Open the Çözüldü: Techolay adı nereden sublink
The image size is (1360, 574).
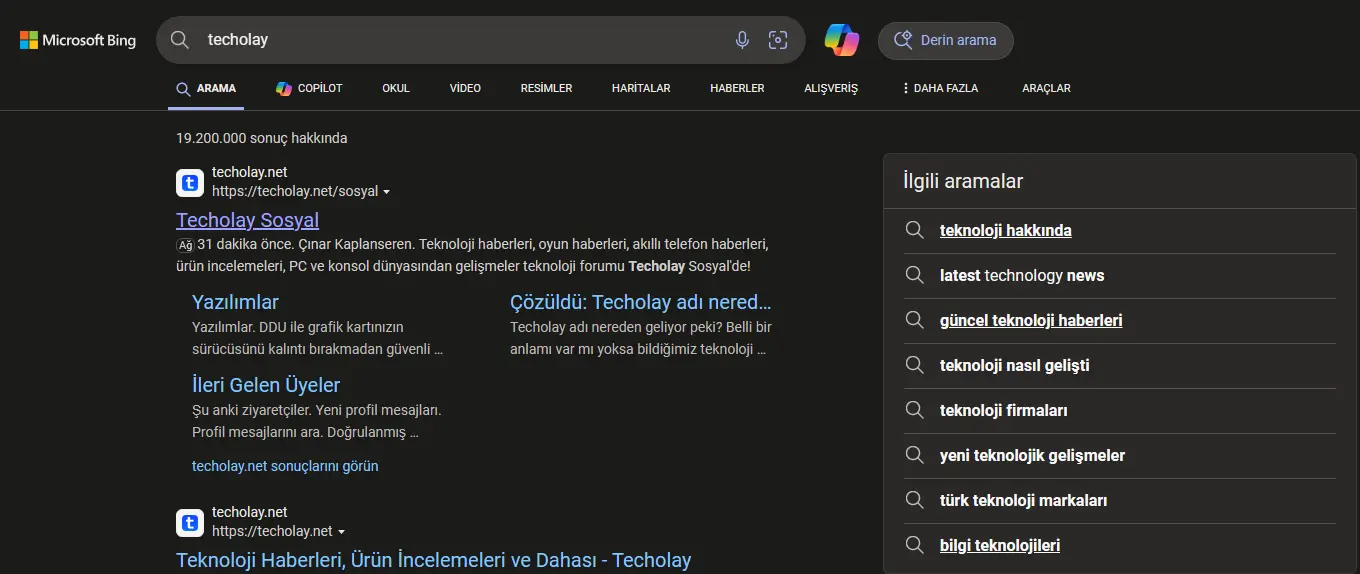(640, 302)
